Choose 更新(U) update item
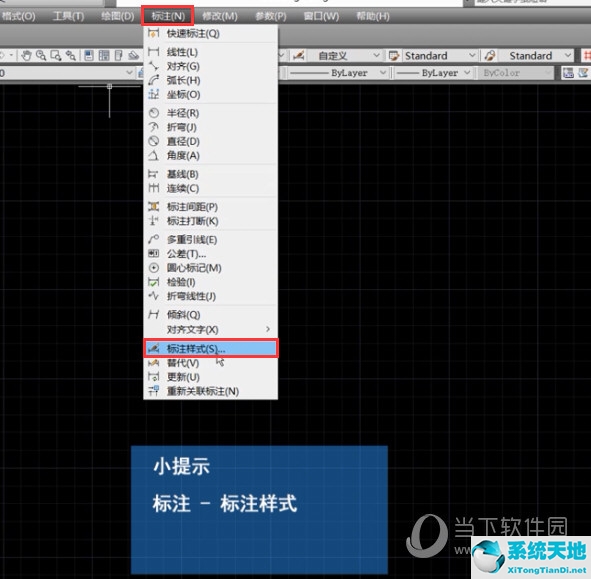The height and width of the screenshot is (579, 591). [211, 377]
